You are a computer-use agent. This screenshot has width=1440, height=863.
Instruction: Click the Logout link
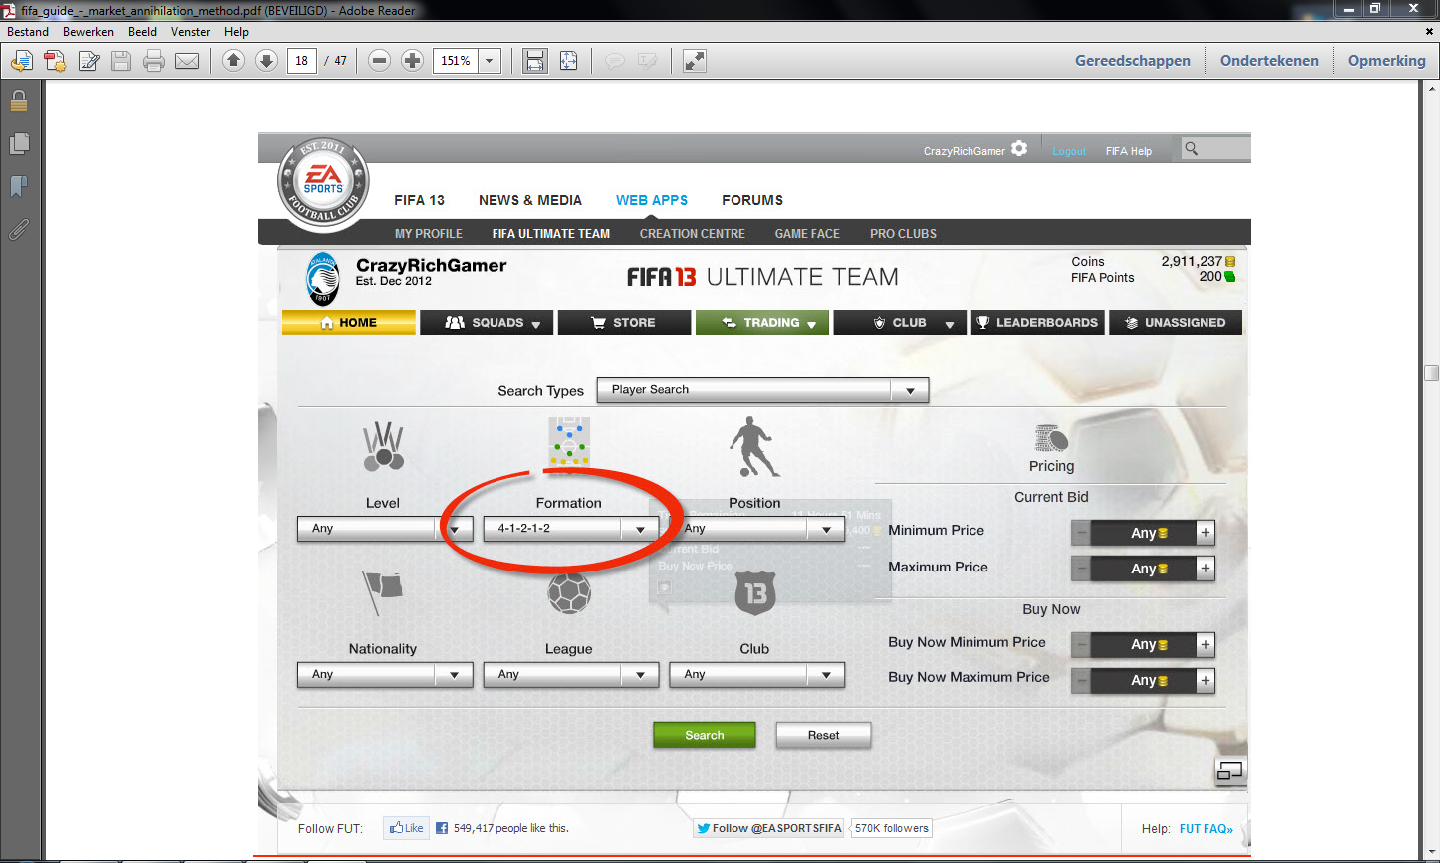pos(1069,152)
